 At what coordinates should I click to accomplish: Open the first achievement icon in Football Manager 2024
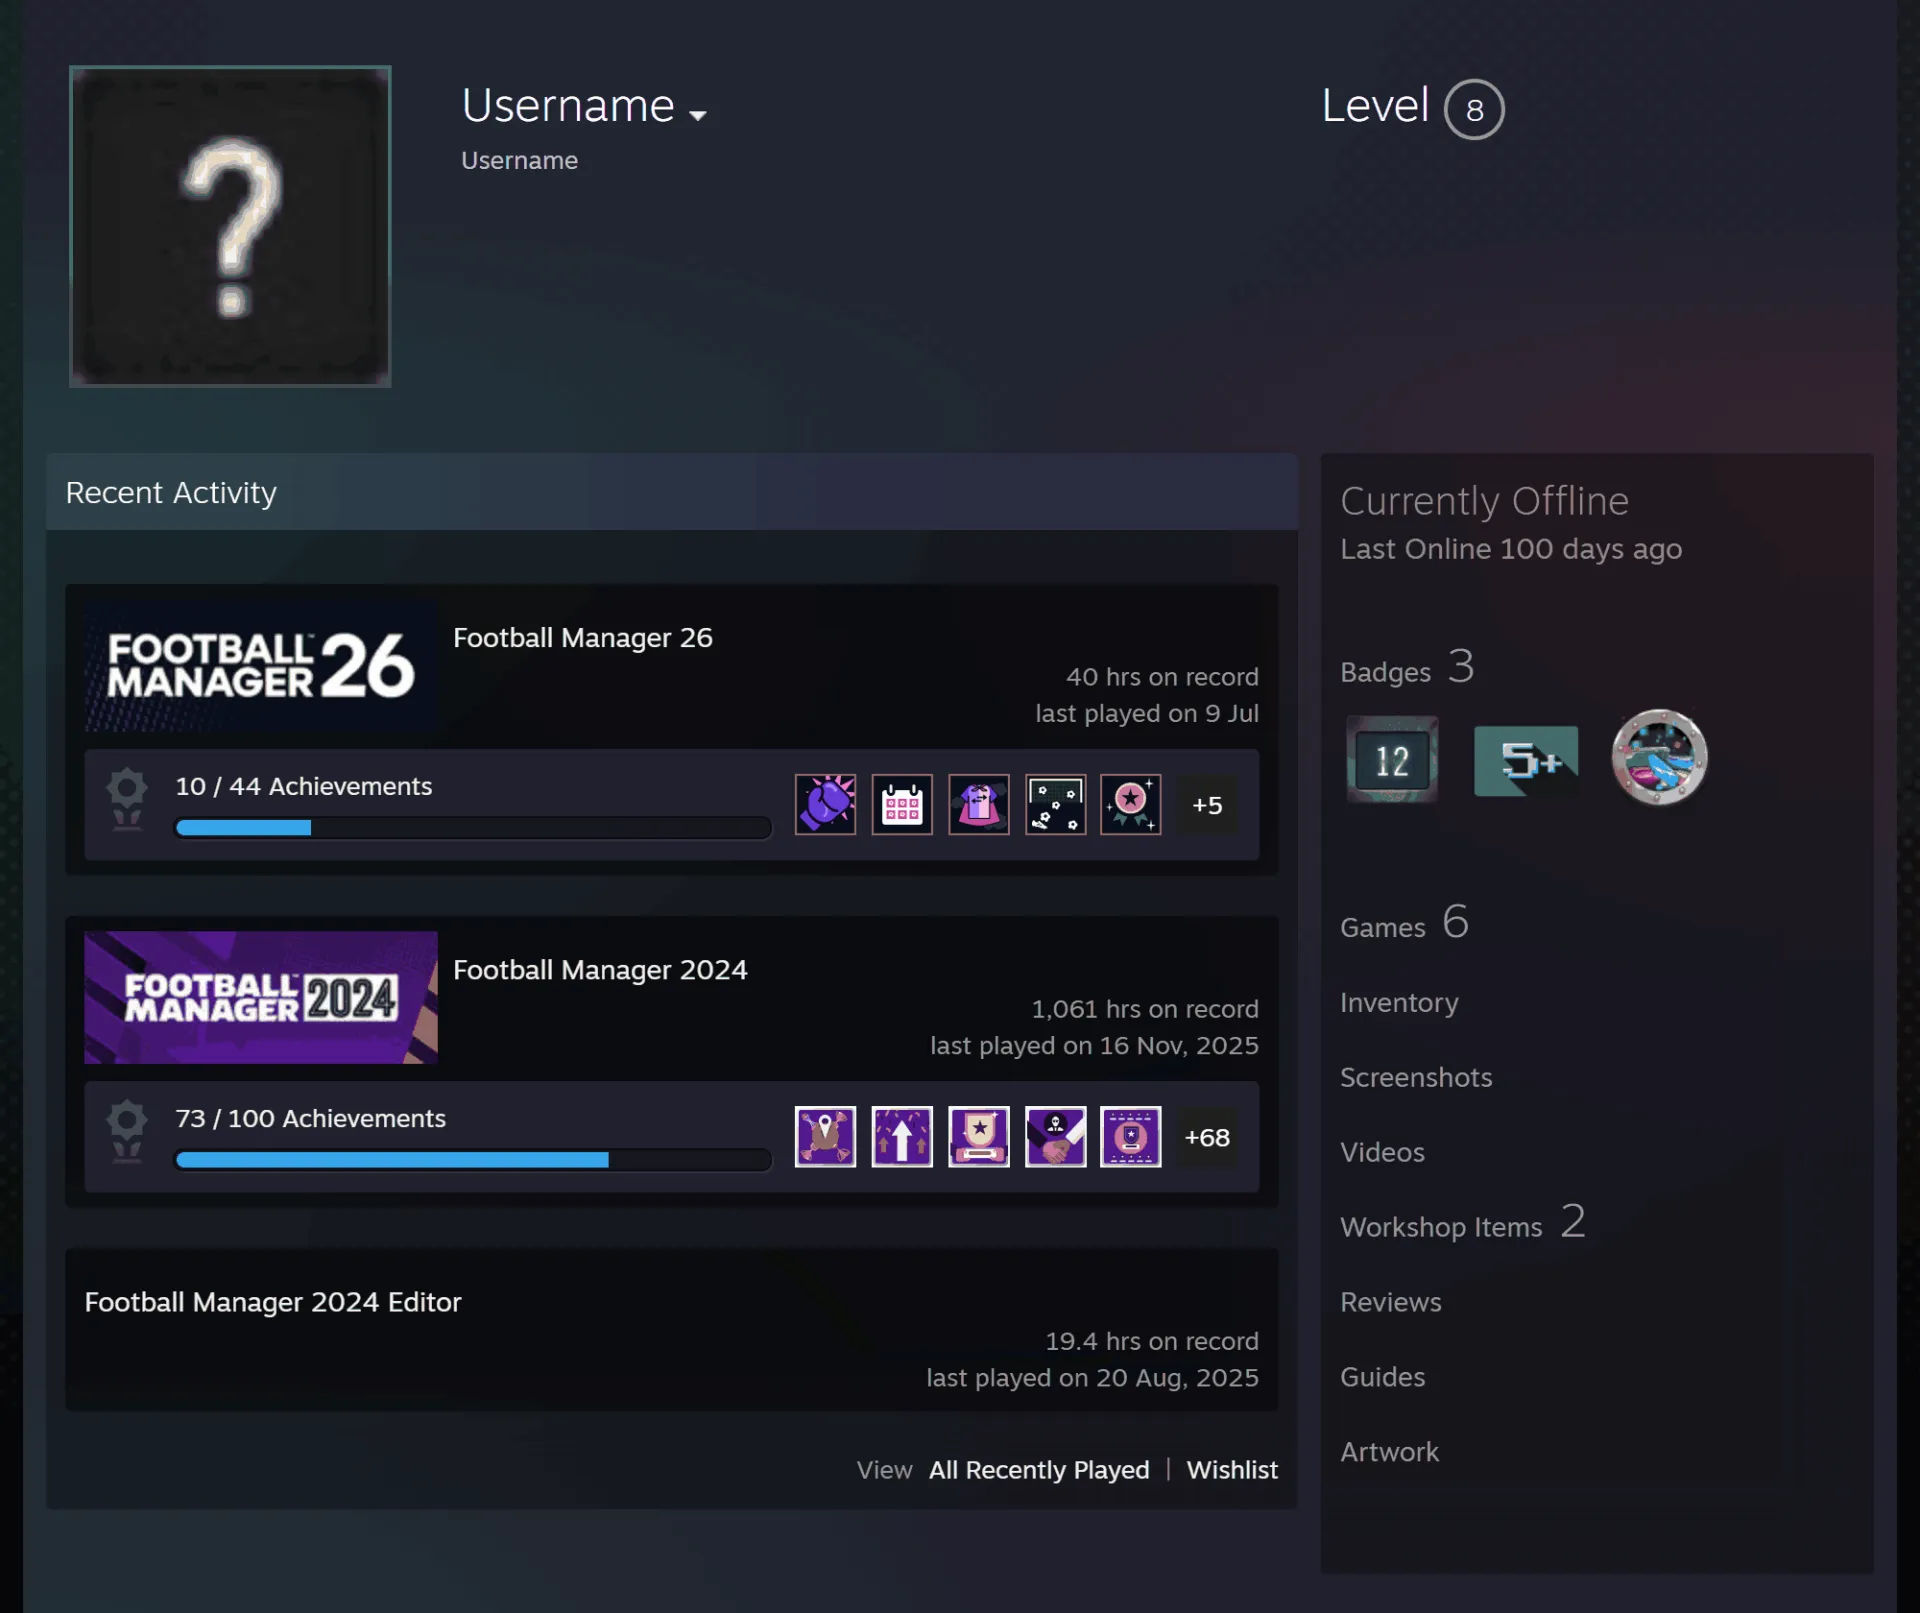[x=825, y=1136]
